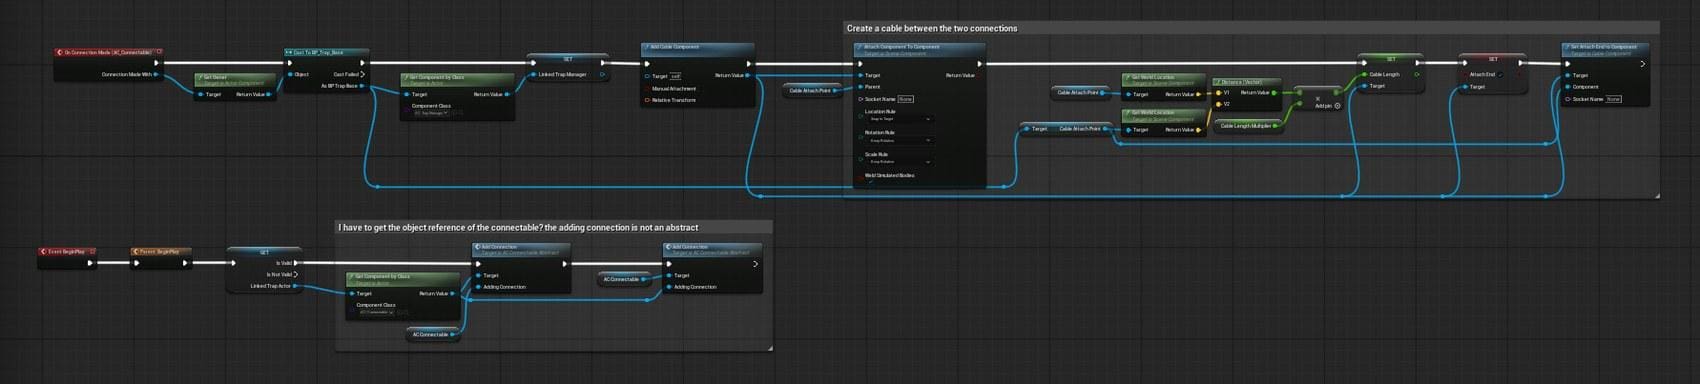Click Return Value on bottom Get Component by Class
This screenshot has width=1700, height=384.
click(x=453, y=294)
